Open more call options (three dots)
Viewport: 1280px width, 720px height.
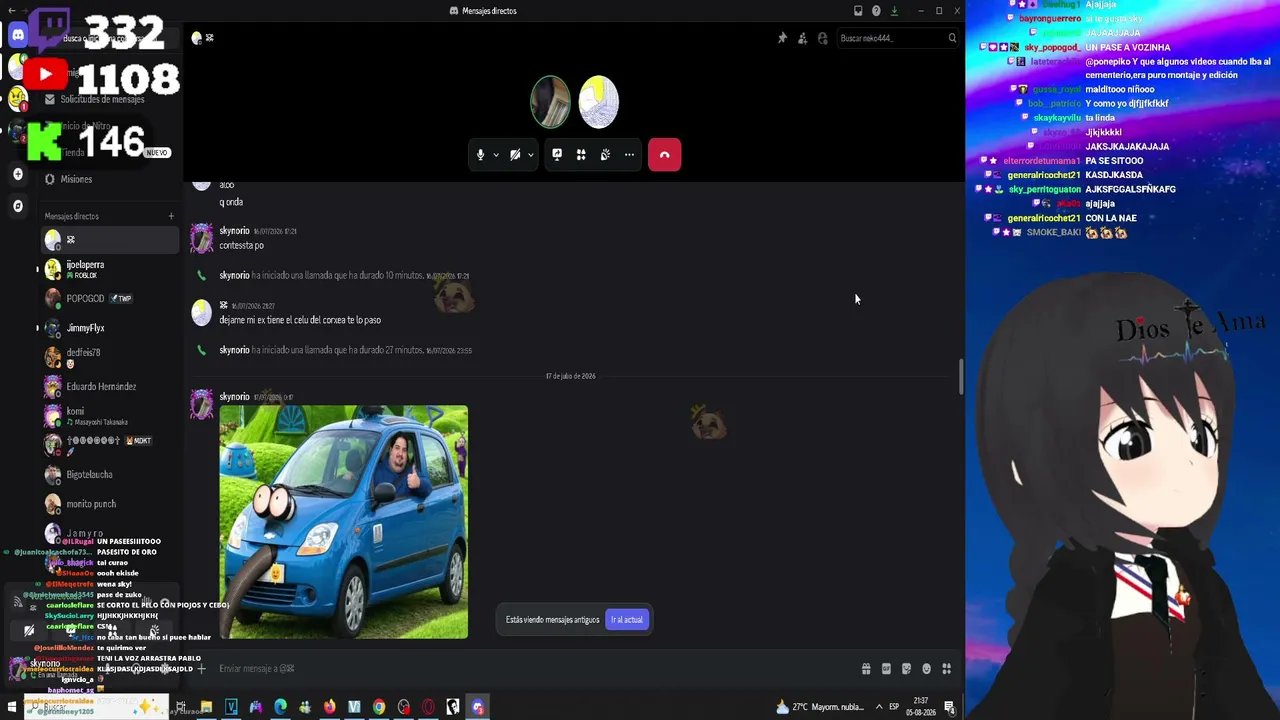(629, 155)
